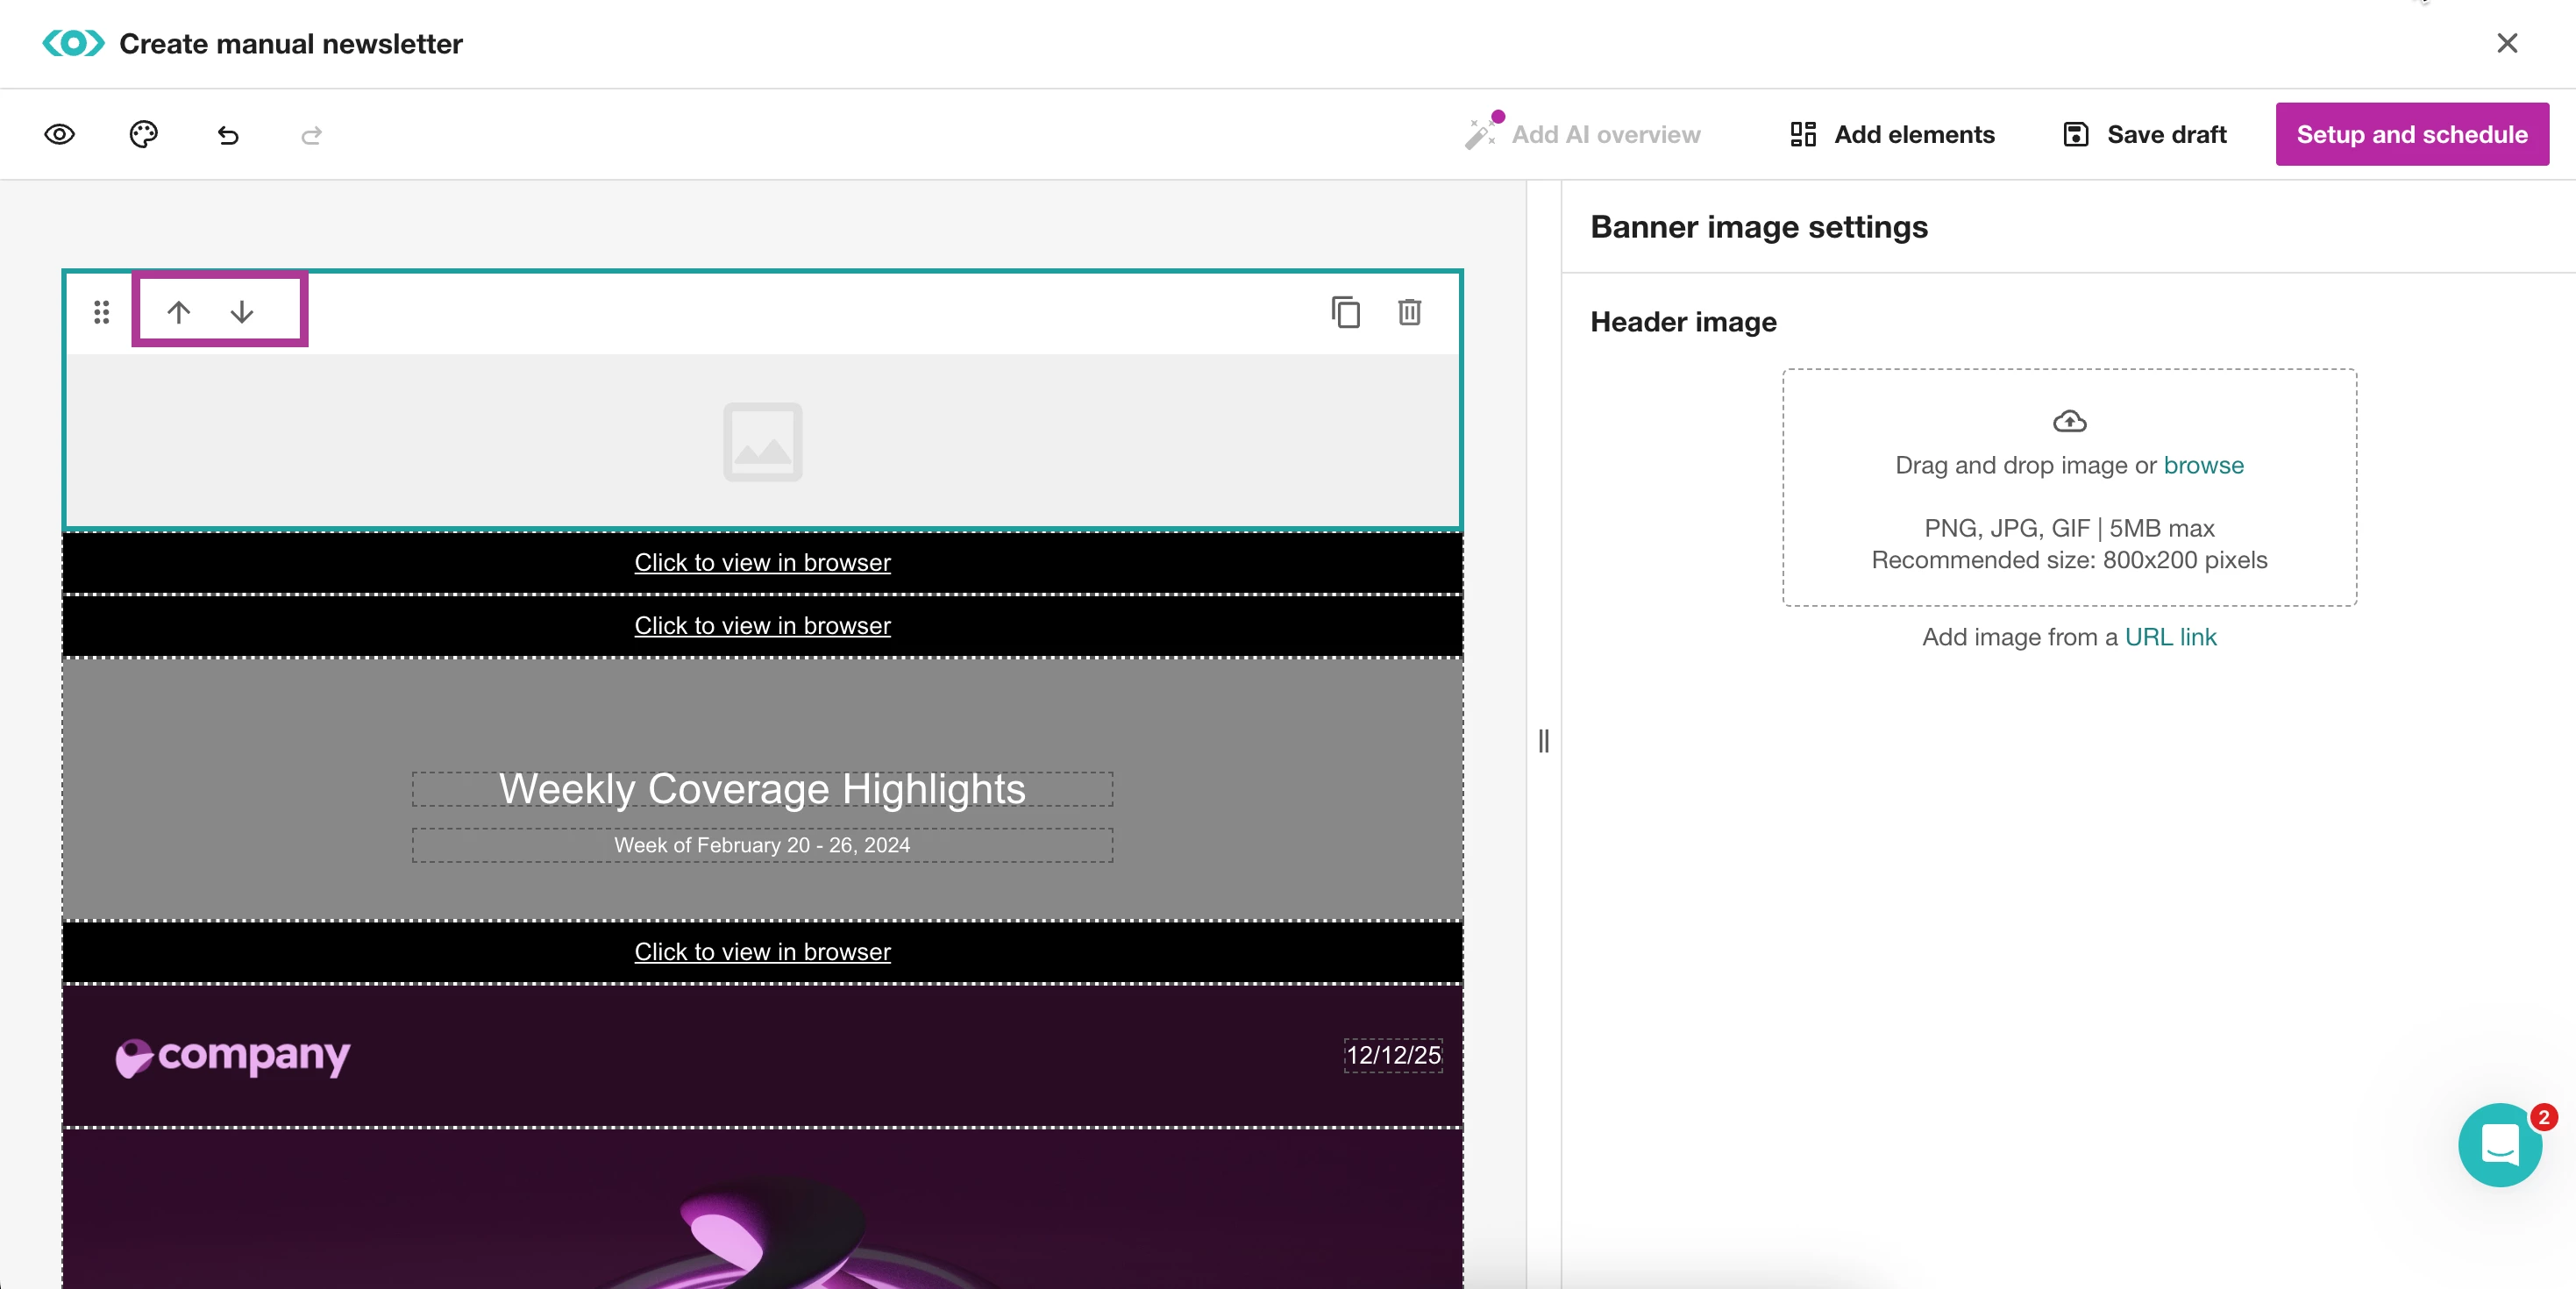The height and width of the screenshot is (1289, 2576).
Task: Click the eye preview icon
Action: (x=59, y=134)
